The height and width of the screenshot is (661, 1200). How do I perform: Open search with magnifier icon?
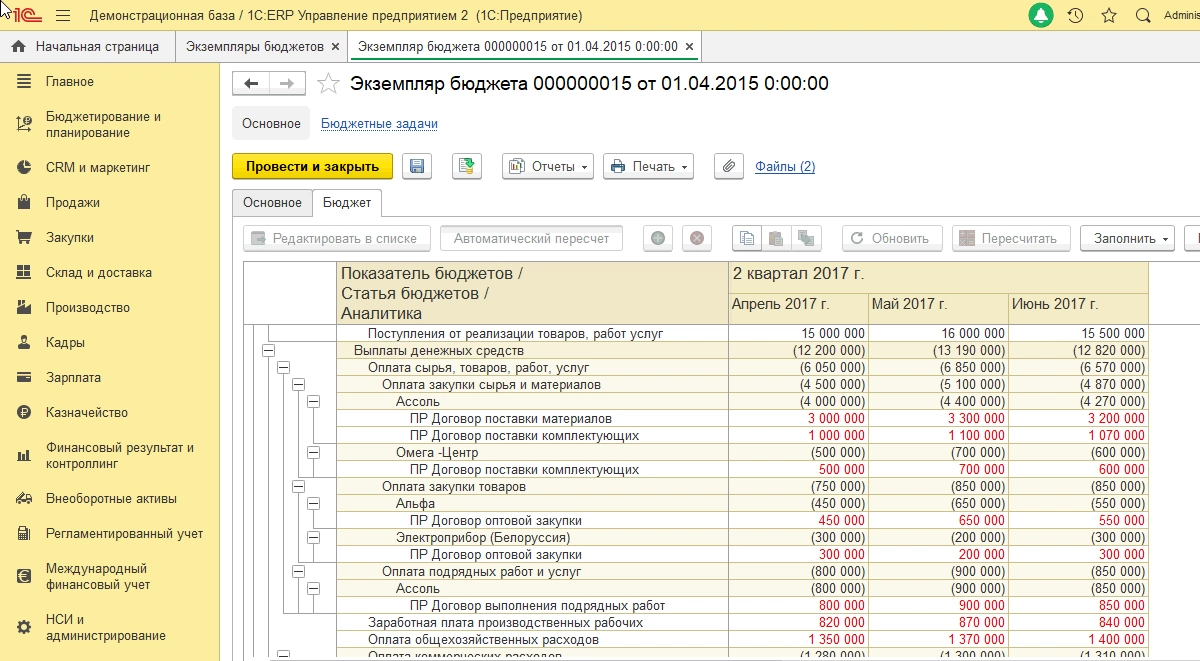[x=1142, y=16]
